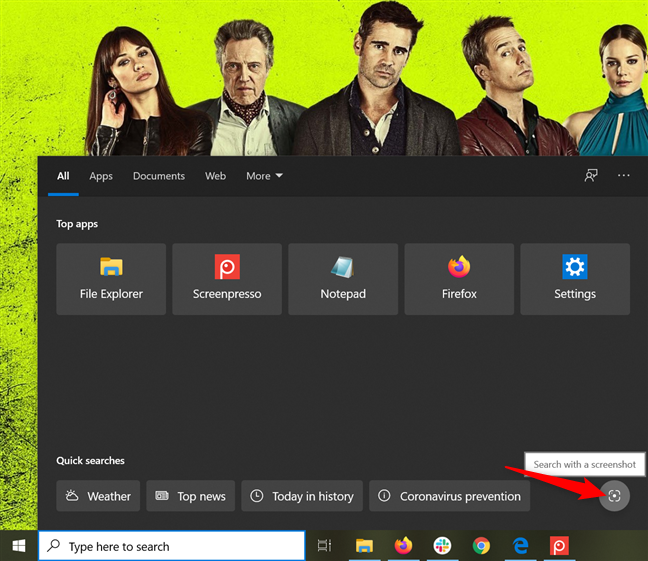Switch to the Web tab
Screen dimensions: 648x561
[215, 176]
